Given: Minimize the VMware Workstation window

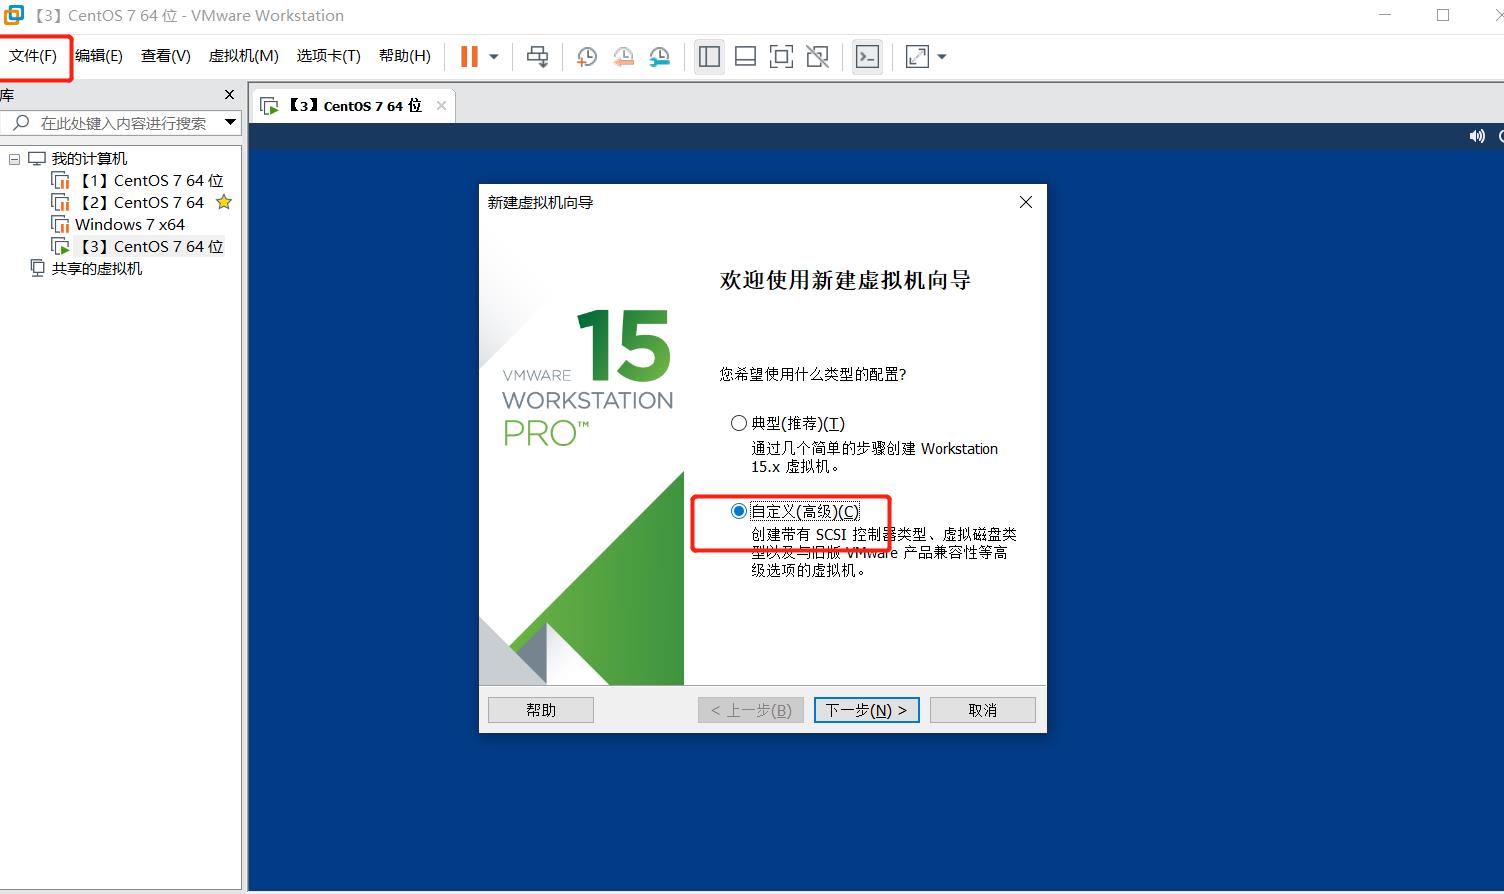Looking at the screenshot, I should click(1385, 15).
